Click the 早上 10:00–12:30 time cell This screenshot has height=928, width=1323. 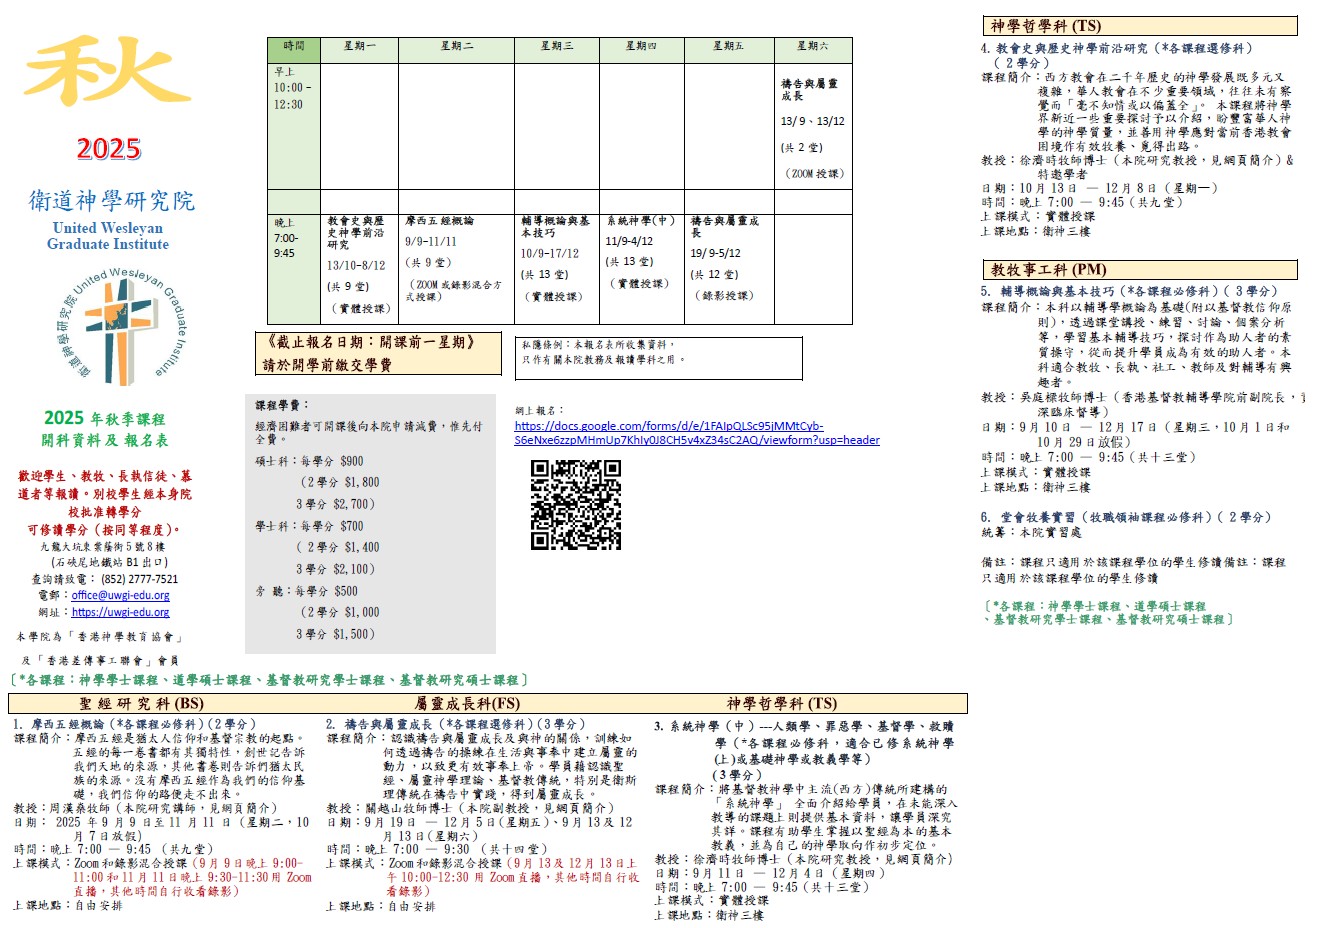[293, 125]
